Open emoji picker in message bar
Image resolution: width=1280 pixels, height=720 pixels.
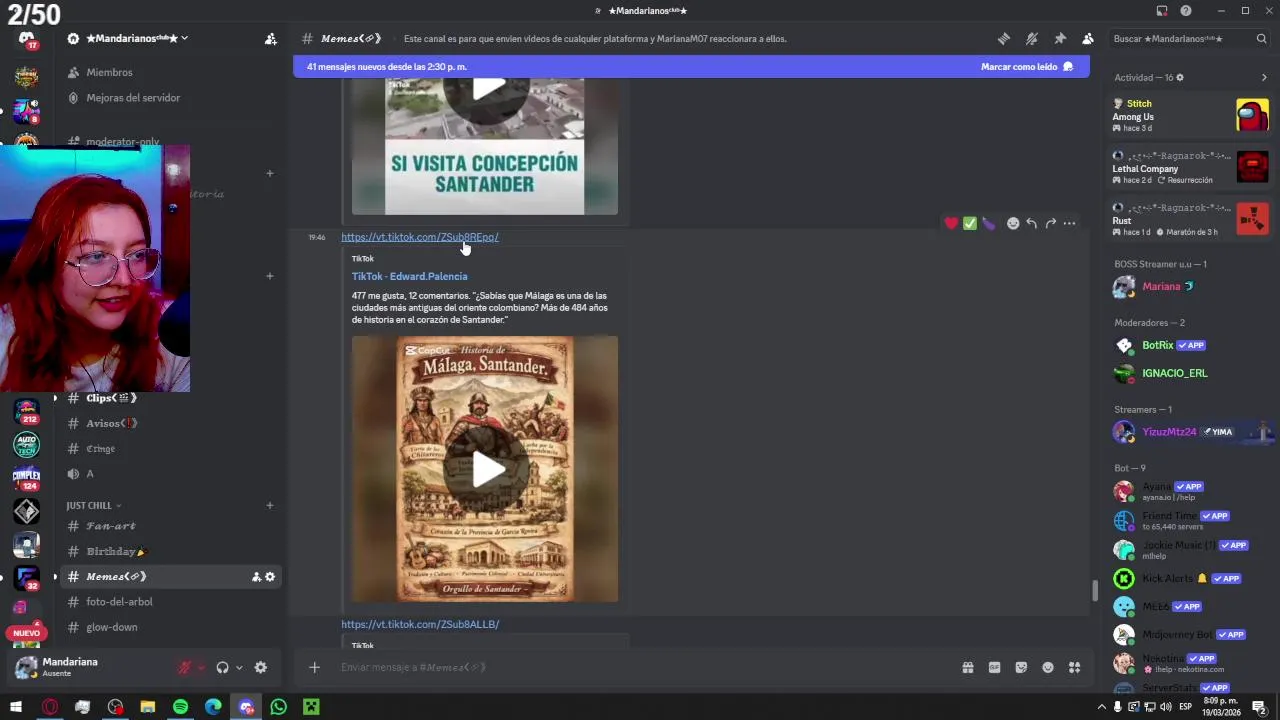pos(1048,667)
